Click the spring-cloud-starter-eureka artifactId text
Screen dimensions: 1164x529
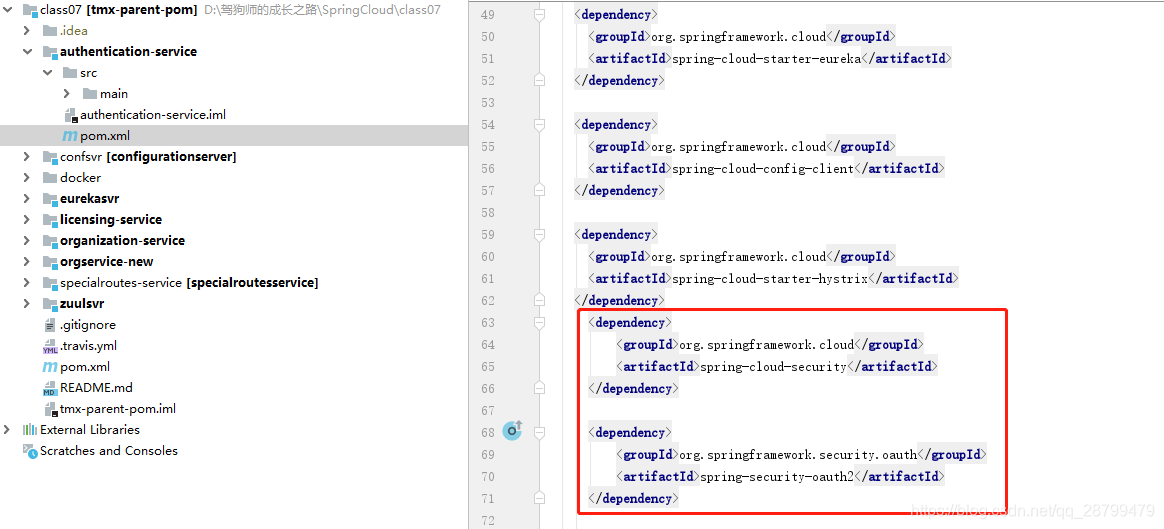766,59
